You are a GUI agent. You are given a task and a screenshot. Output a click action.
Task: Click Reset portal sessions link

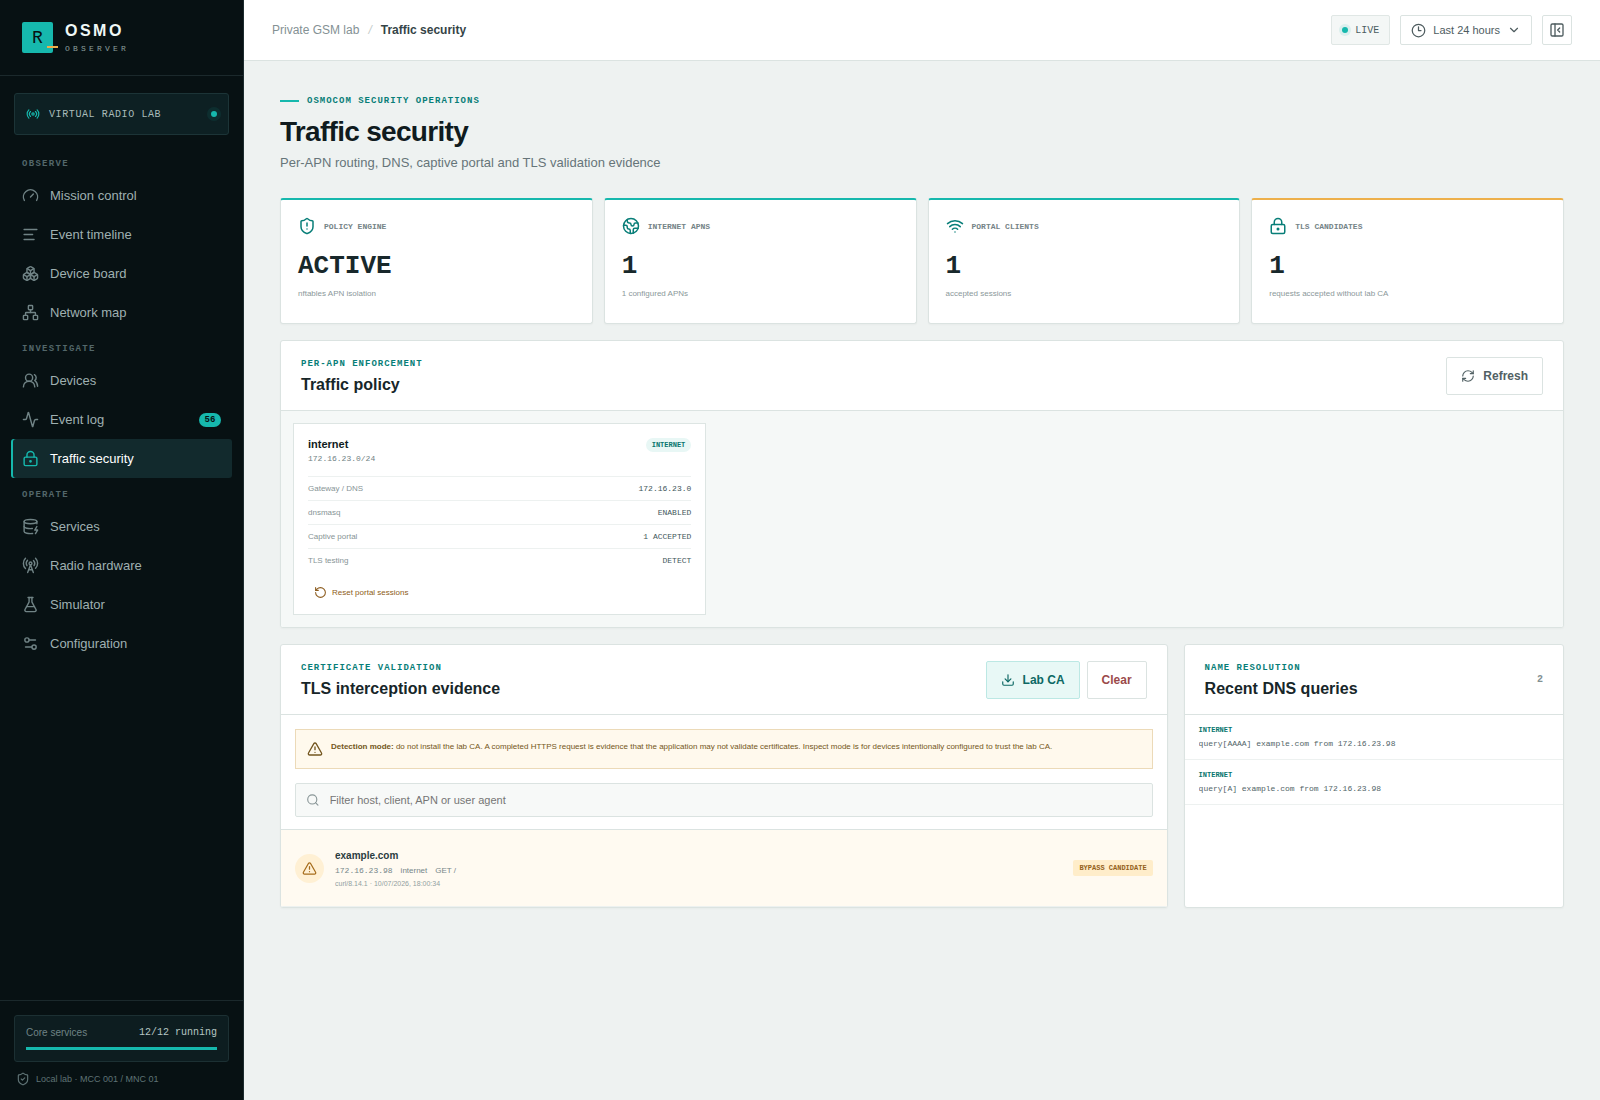click(x=361, y=592)
